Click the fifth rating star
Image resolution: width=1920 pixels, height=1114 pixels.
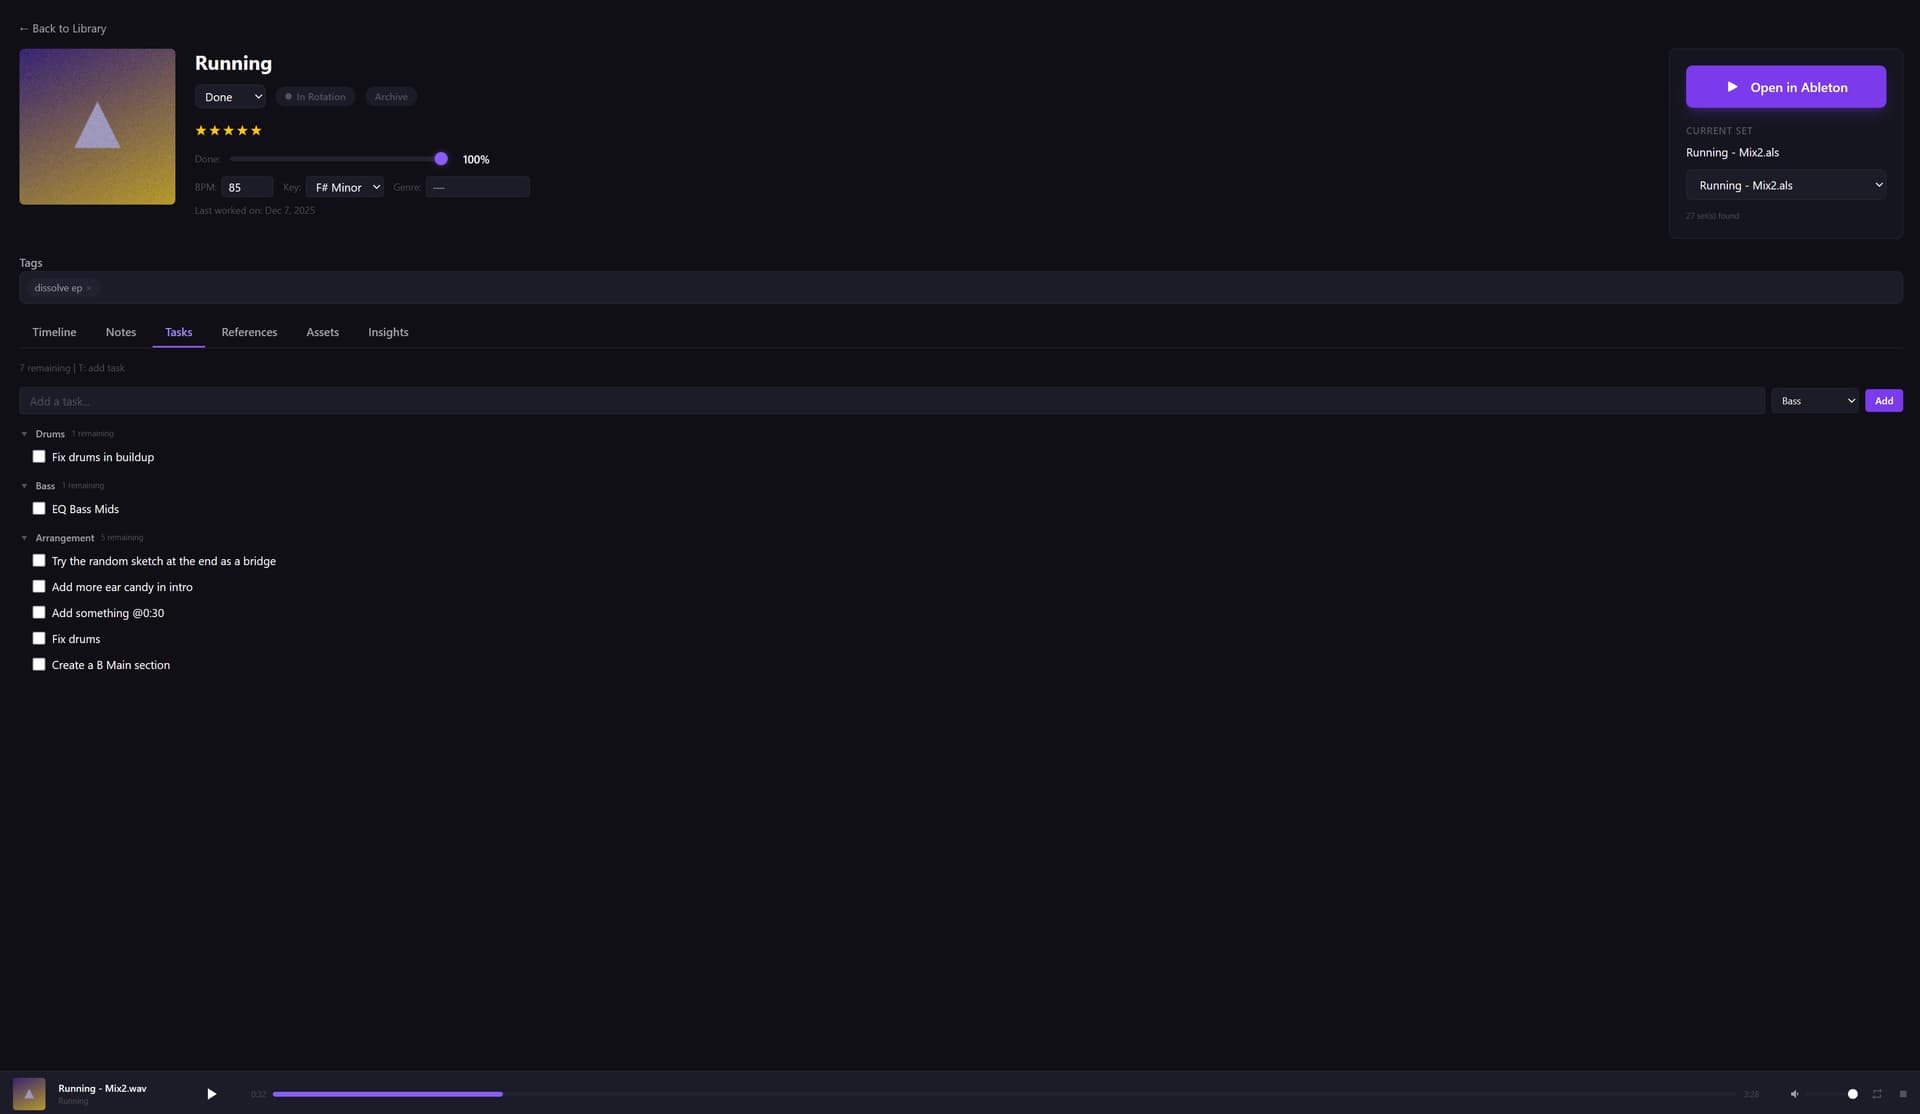pos(256,131)
